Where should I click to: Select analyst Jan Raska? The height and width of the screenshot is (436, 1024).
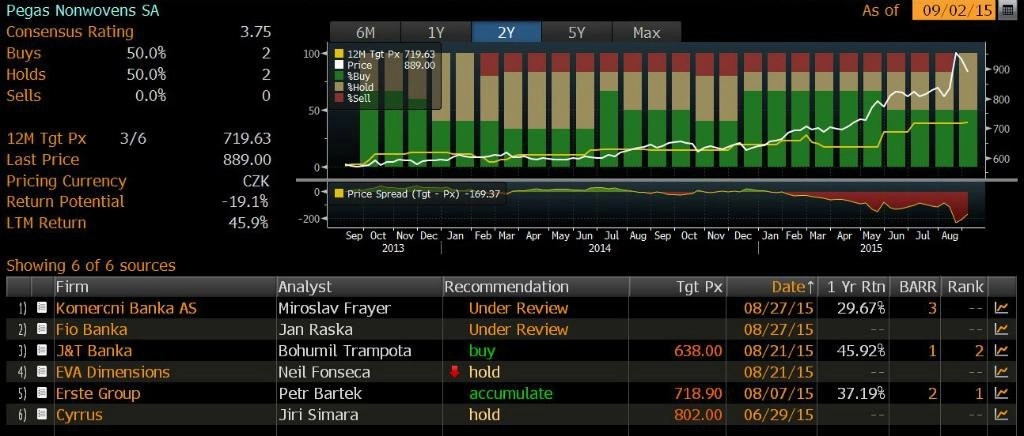coord(315,330)
